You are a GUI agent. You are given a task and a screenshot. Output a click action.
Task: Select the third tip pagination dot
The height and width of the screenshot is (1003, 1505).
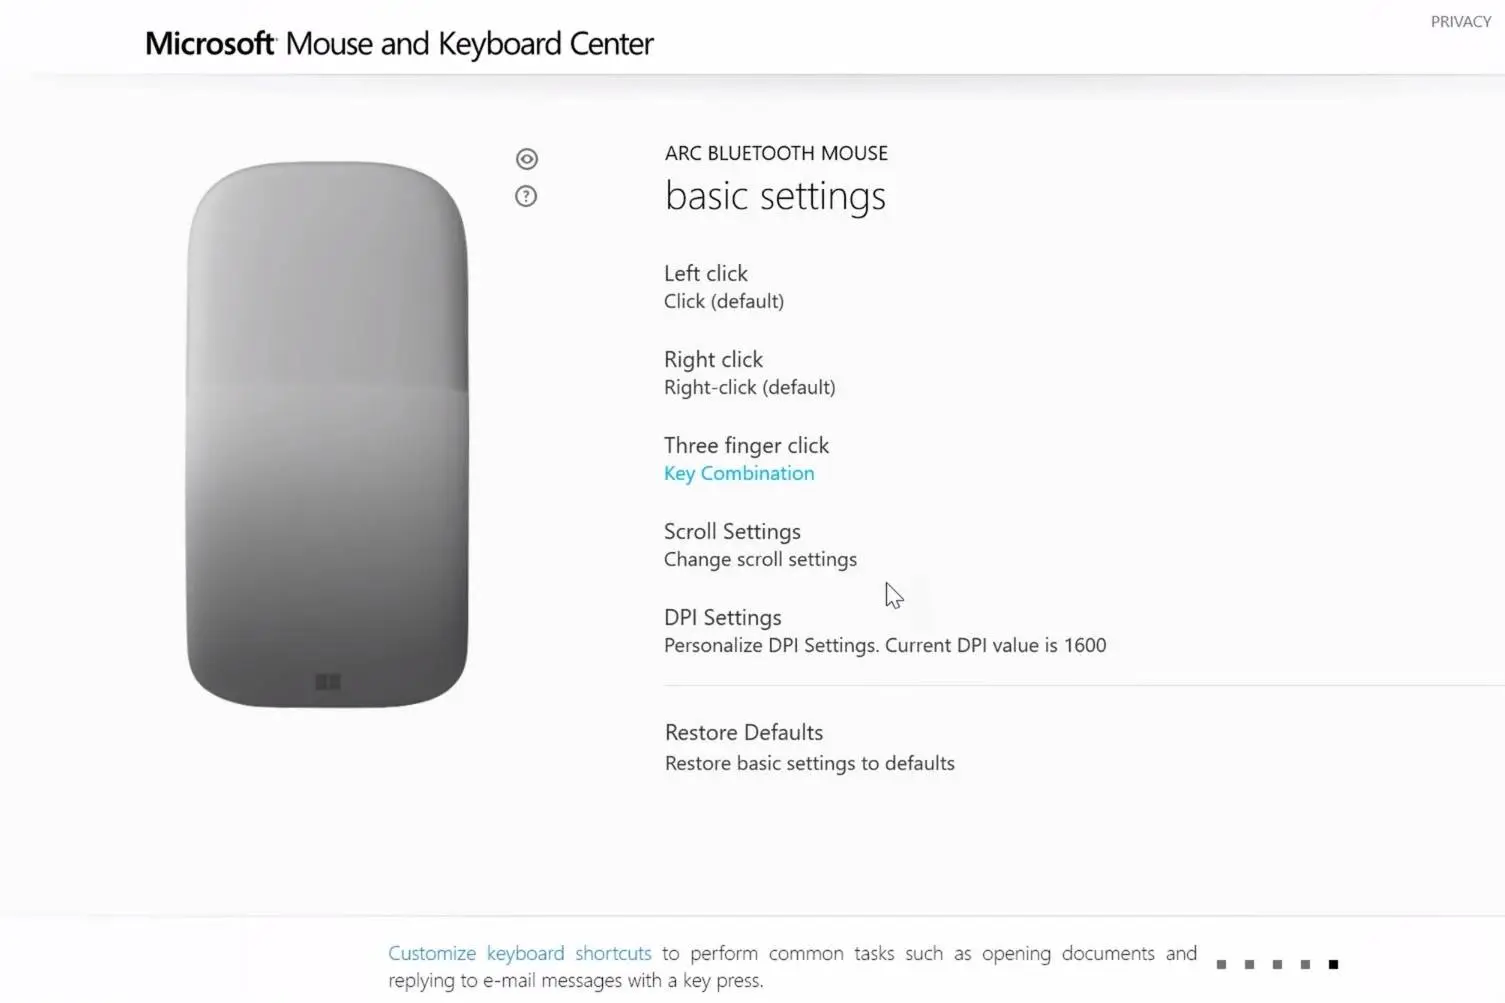click(1277, 964)
